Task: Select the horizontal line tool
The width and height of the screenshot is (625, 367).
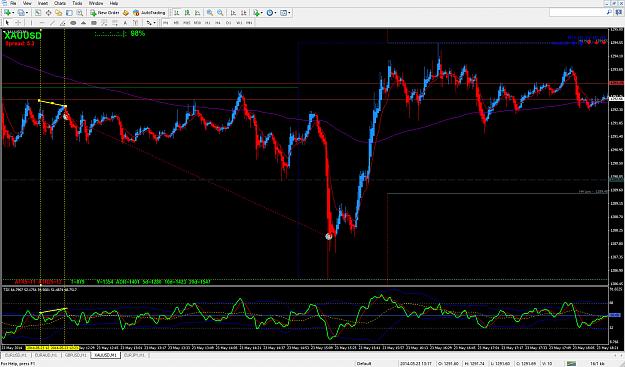Action: [x=42, y=23]
